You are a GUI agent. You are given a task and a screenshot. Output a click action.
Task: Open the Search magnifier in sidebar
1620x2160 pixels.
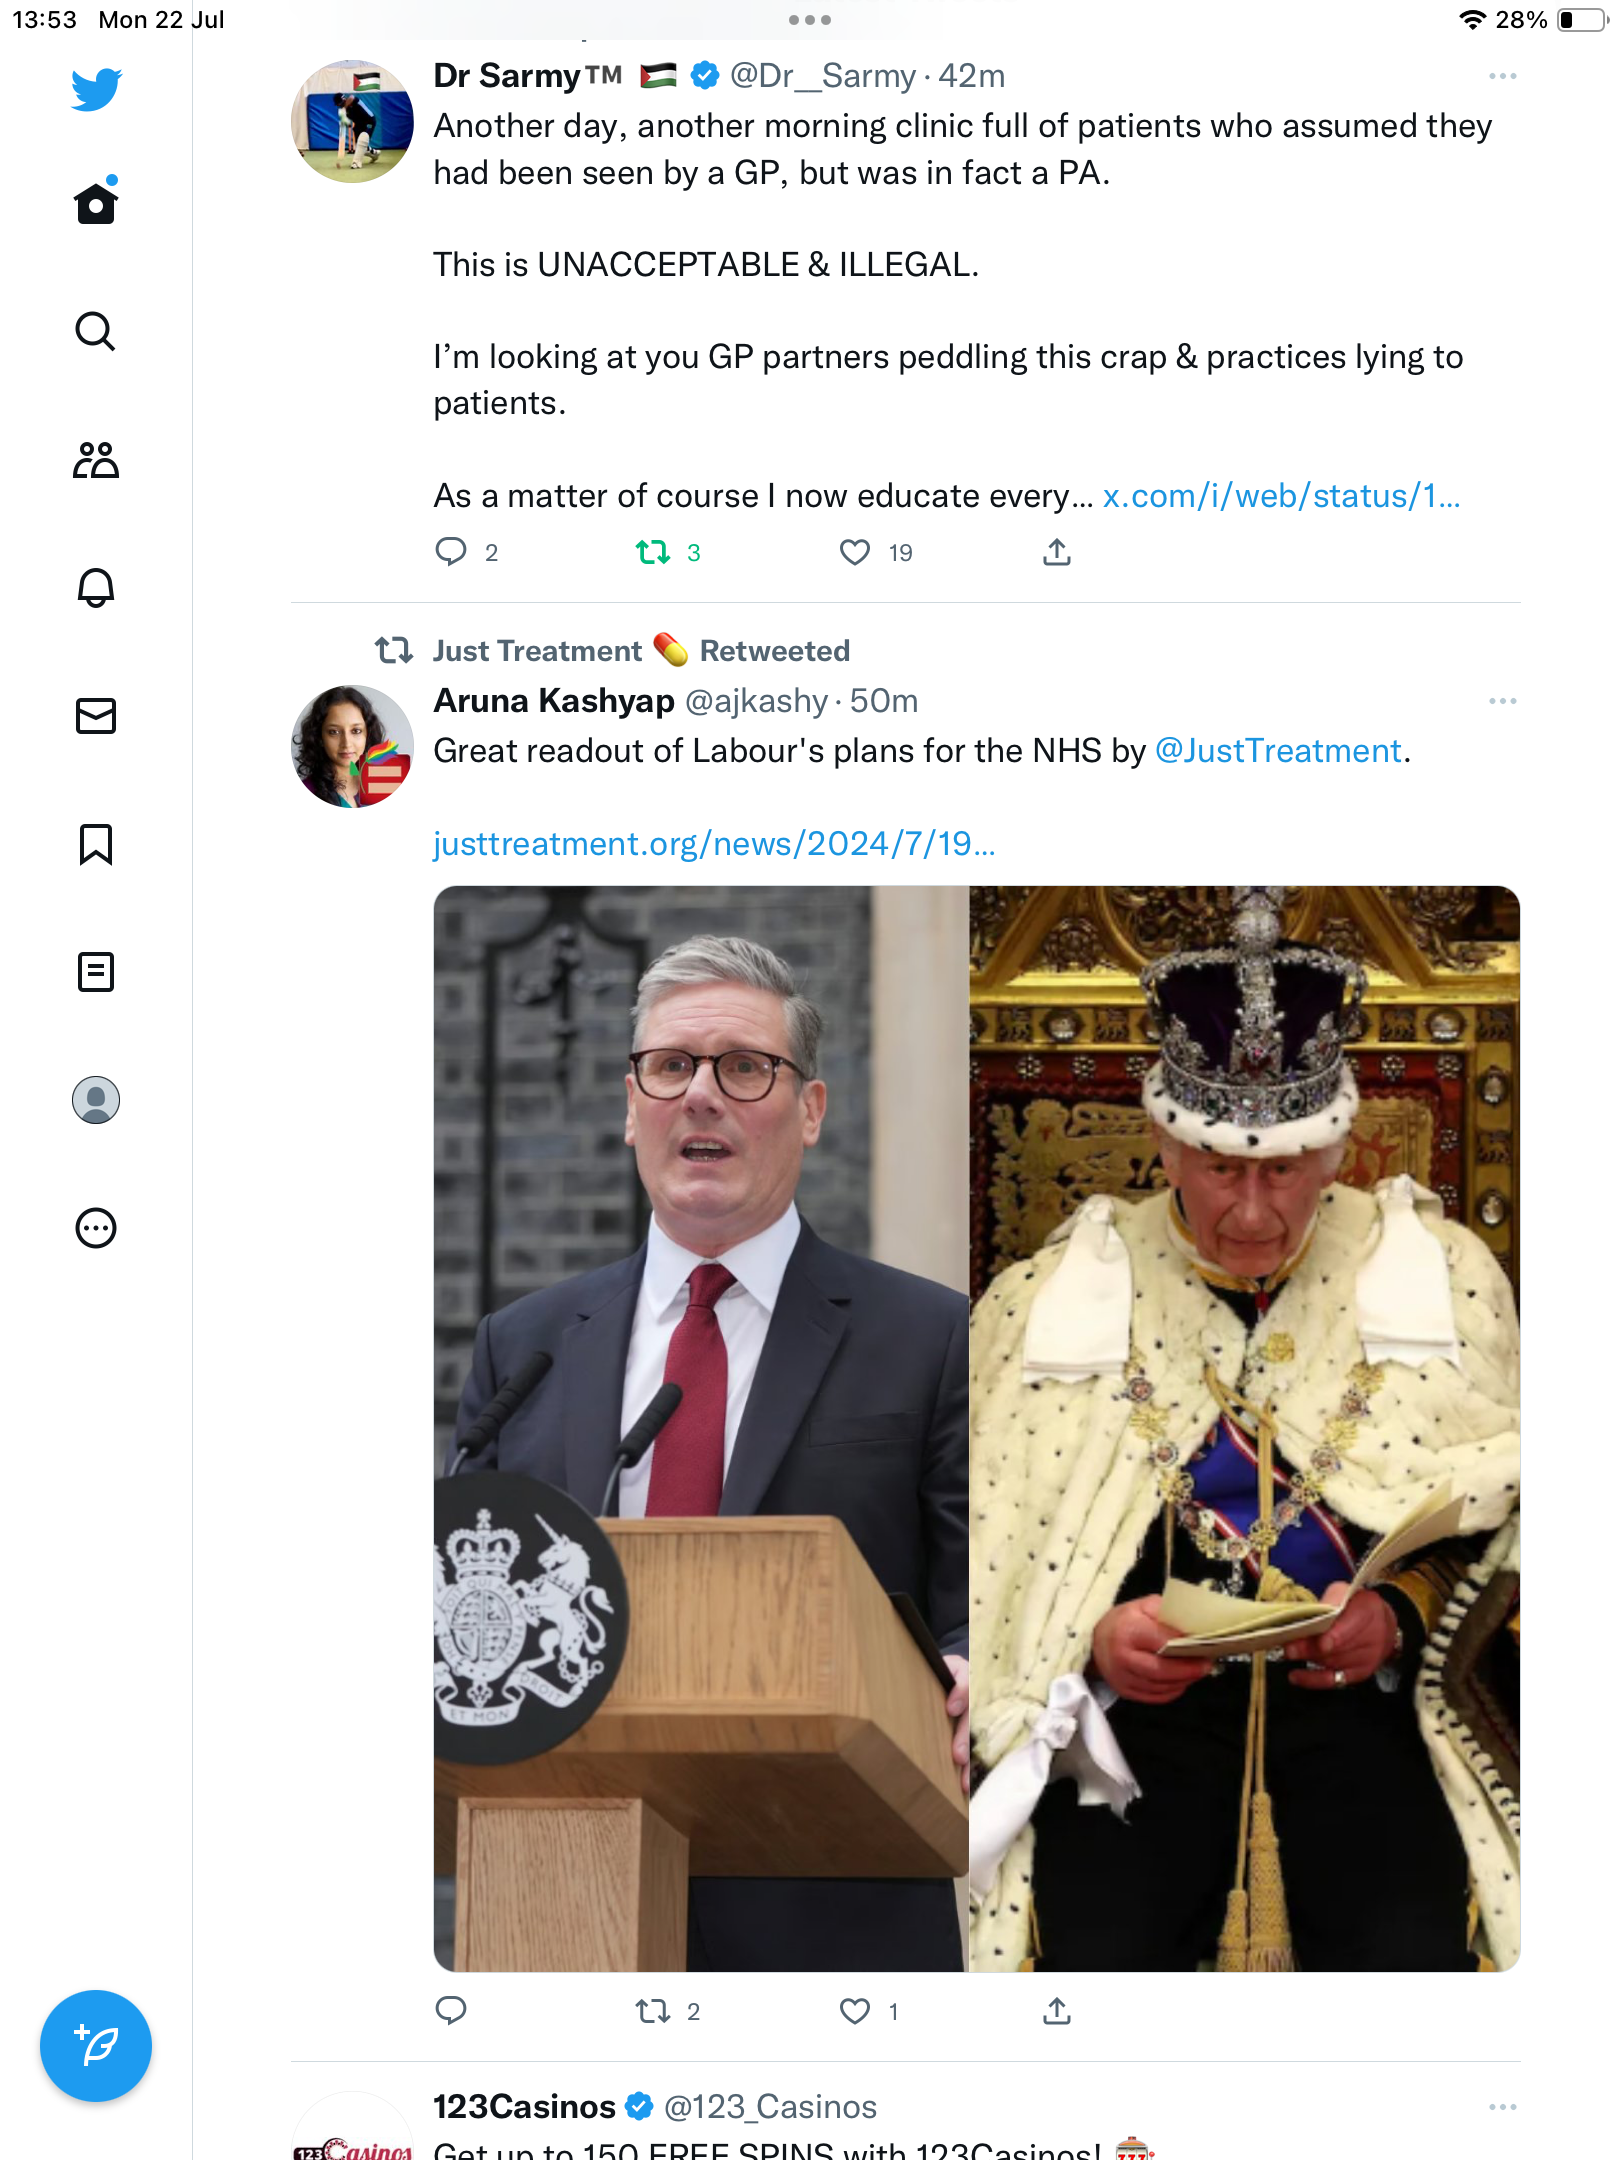pos(96,332)
